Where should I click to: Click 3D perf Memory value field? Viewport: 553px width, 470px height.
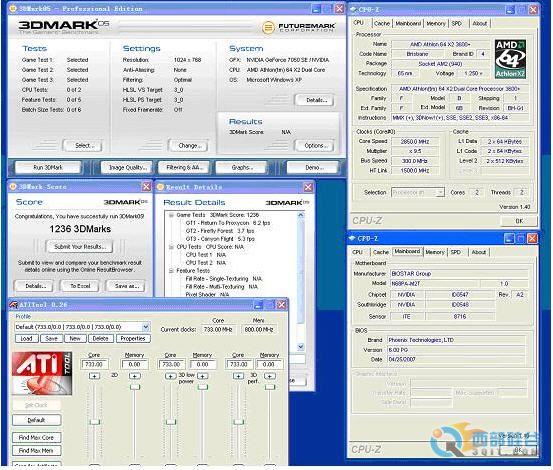point(269,364)
